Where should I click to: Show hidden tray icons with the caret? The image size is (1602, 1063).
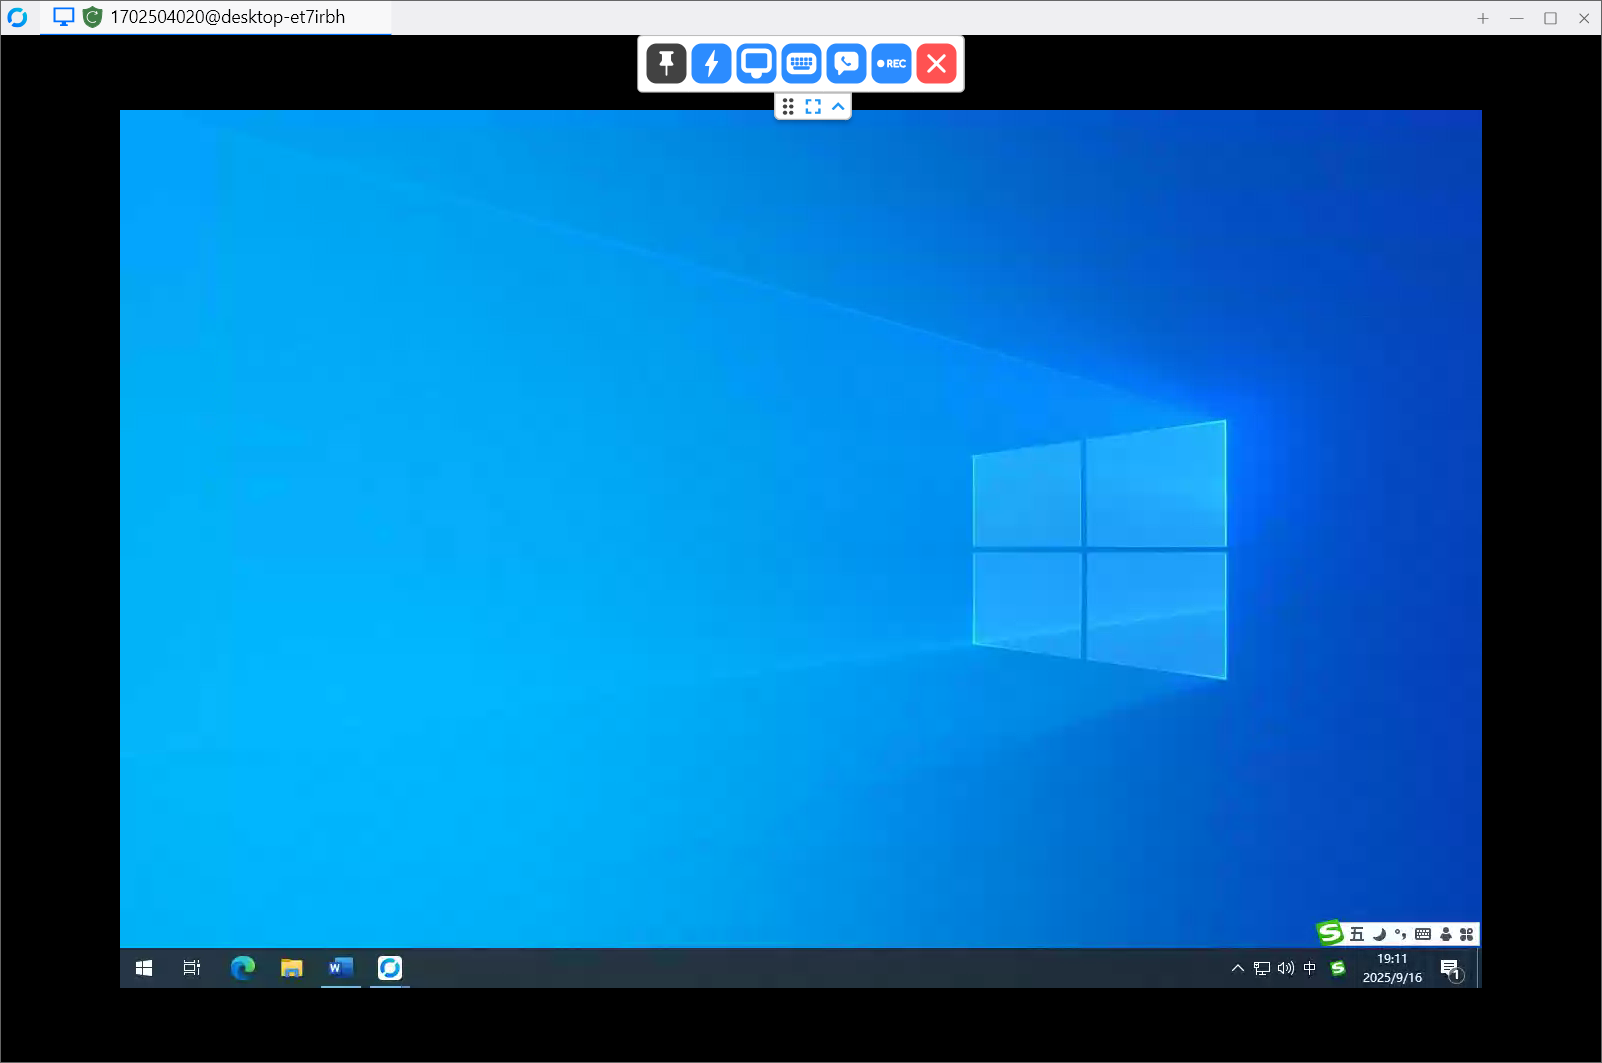pyautogui.click(x=1238, y=968)
